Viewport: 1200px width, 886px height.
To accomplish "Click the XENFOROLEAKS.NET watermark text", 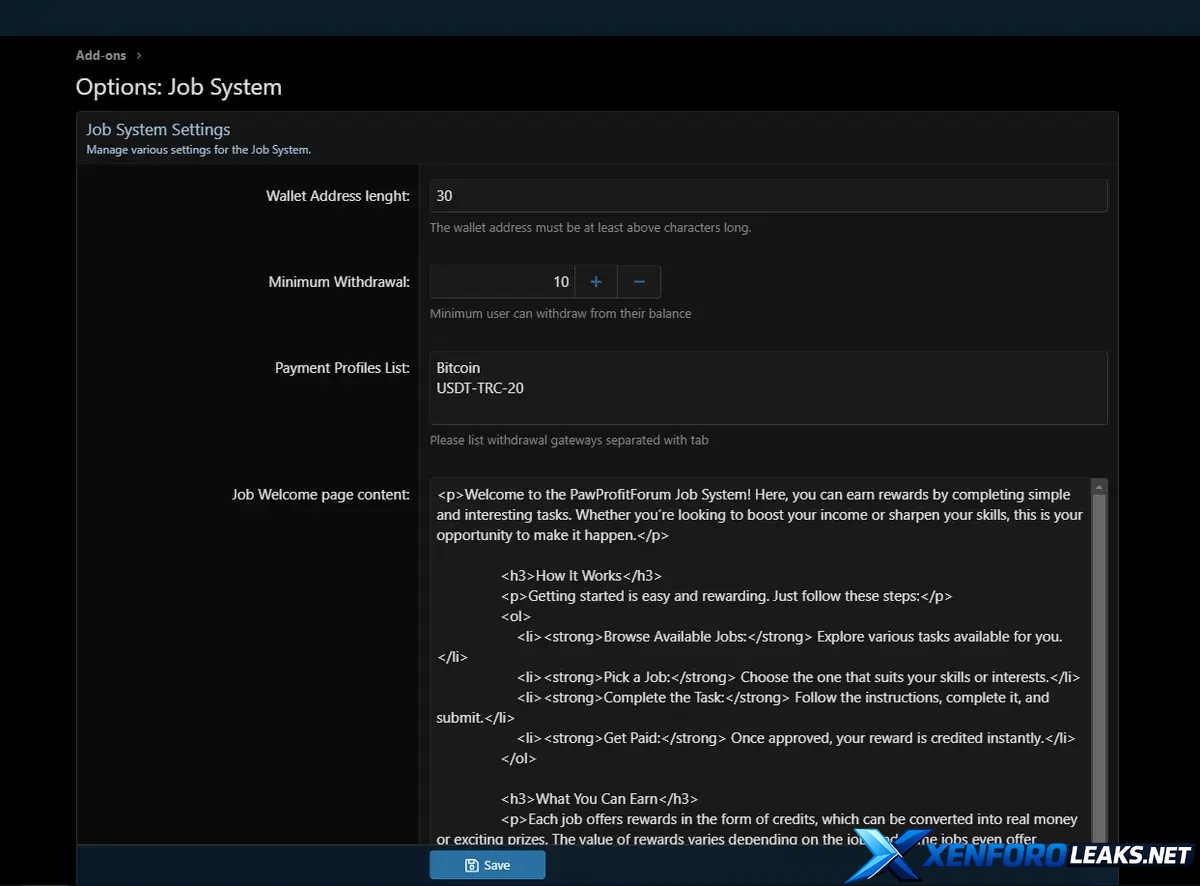I will coord(1057,856).
